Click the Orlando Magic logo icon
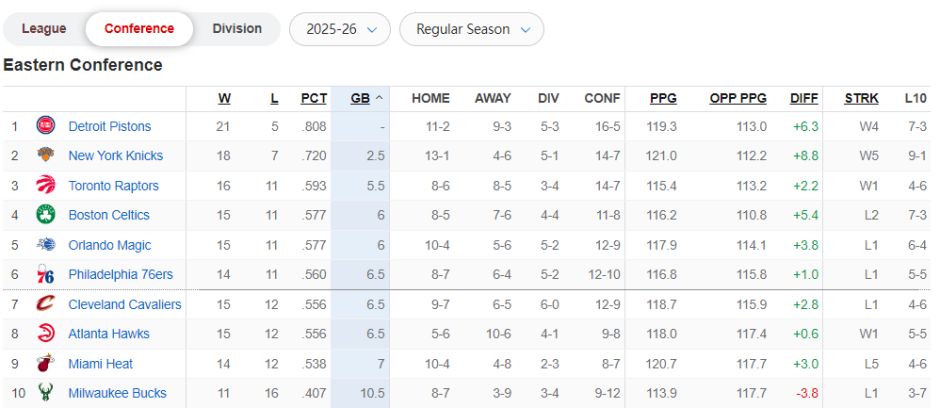Screen dimensions: 940x408 [46, 245]
